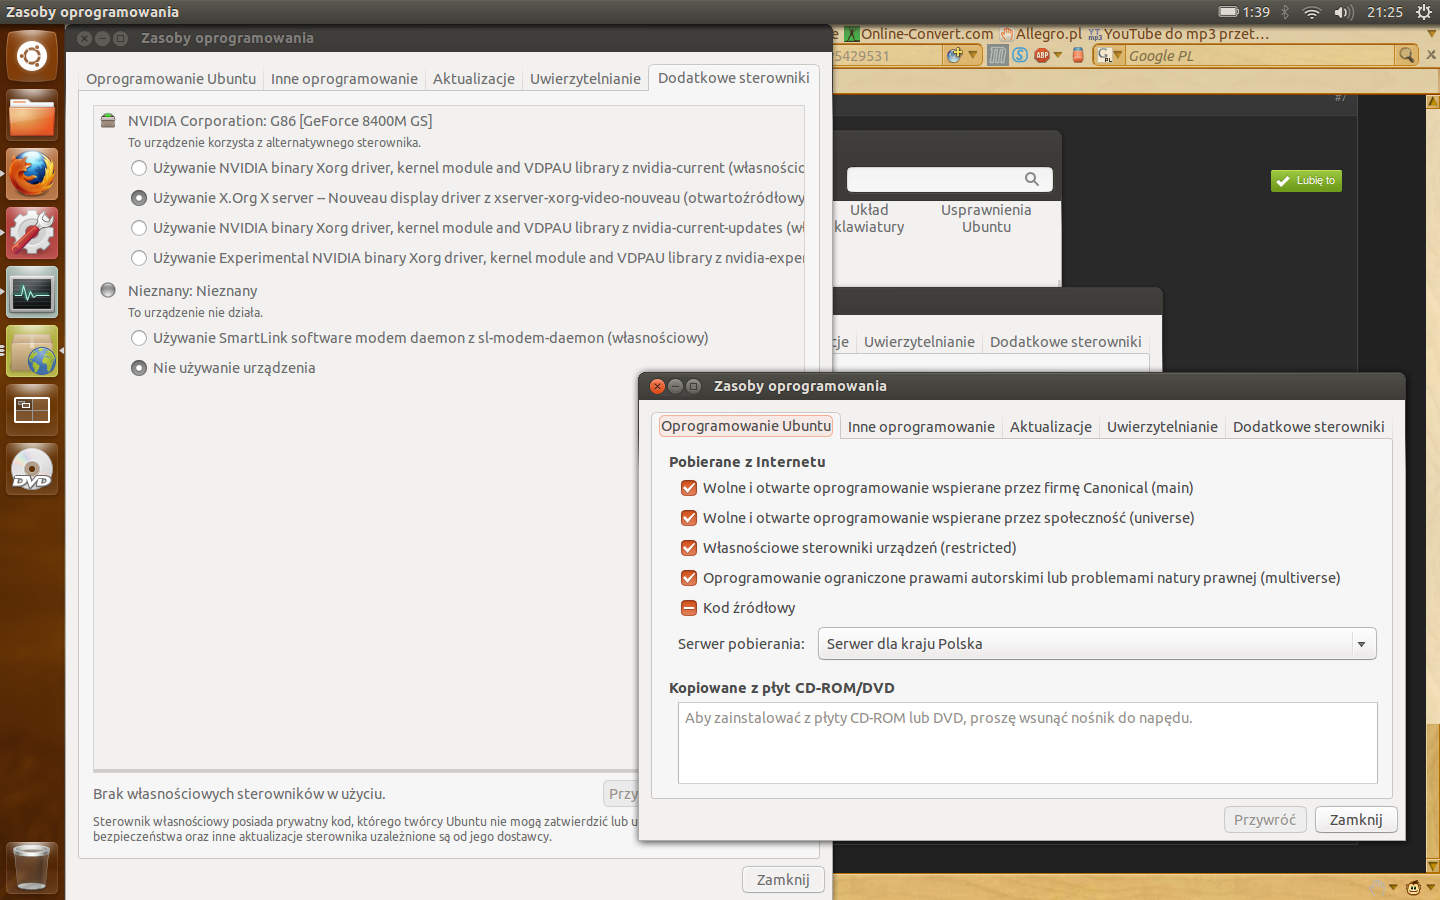Click the DVD disc launcher icon

tap(32, 469)
